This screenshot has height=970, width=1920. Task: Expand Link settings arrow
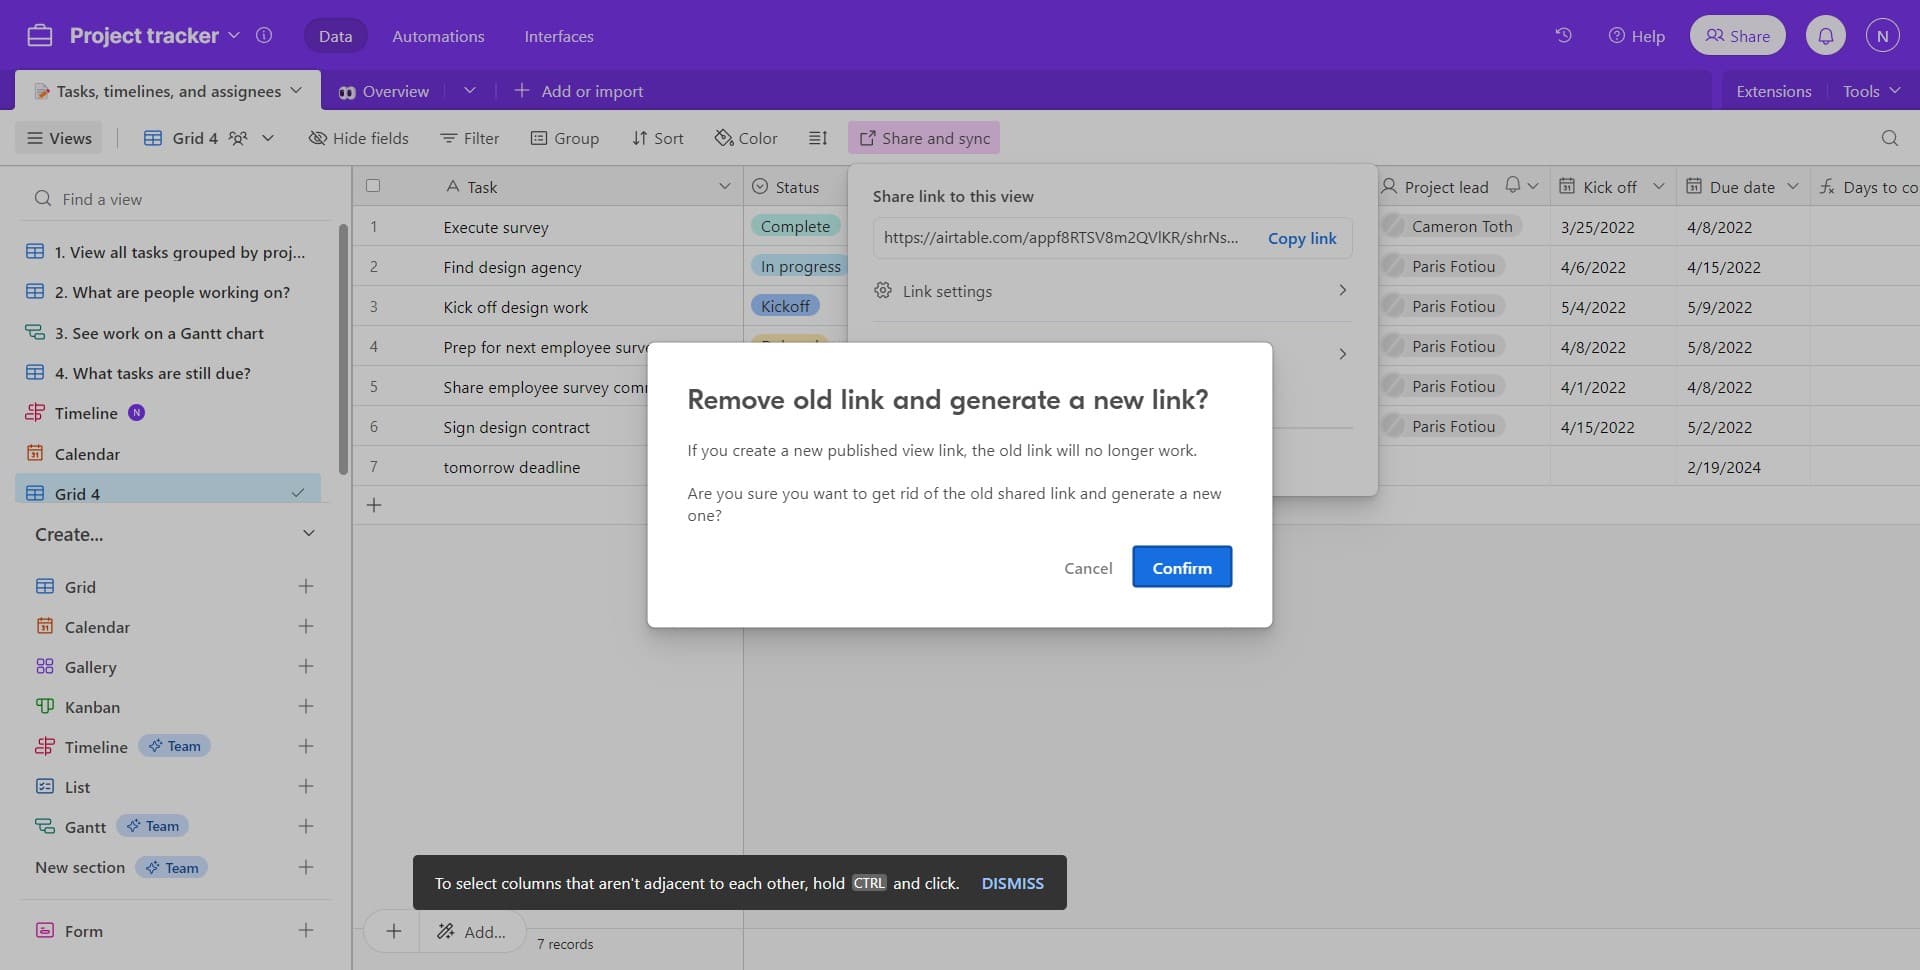tap(1342, 291)
